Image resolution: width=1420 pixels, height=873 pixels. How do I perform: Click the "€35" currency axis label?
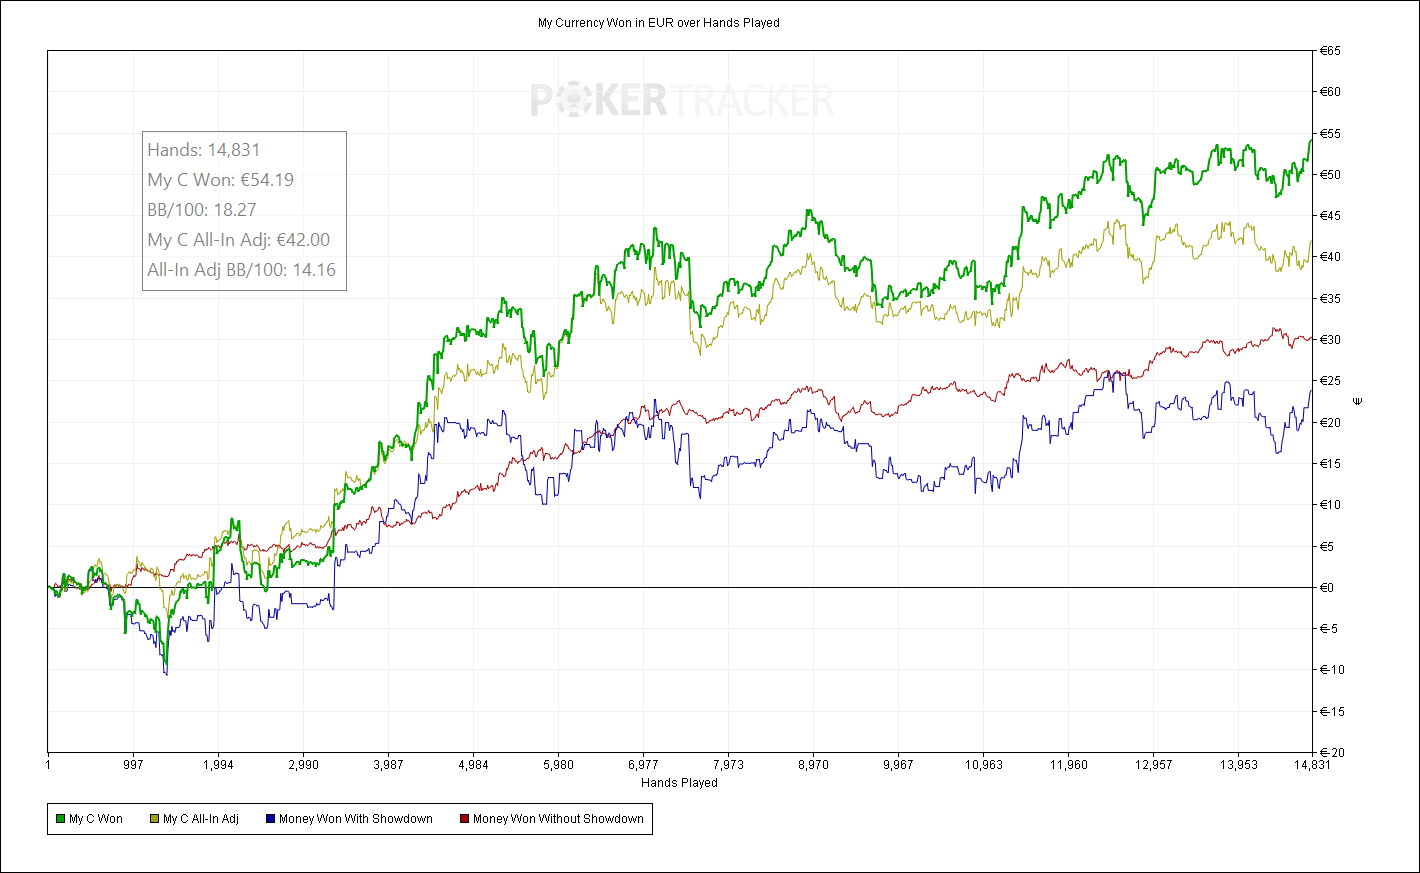(x=1331, y=299)
